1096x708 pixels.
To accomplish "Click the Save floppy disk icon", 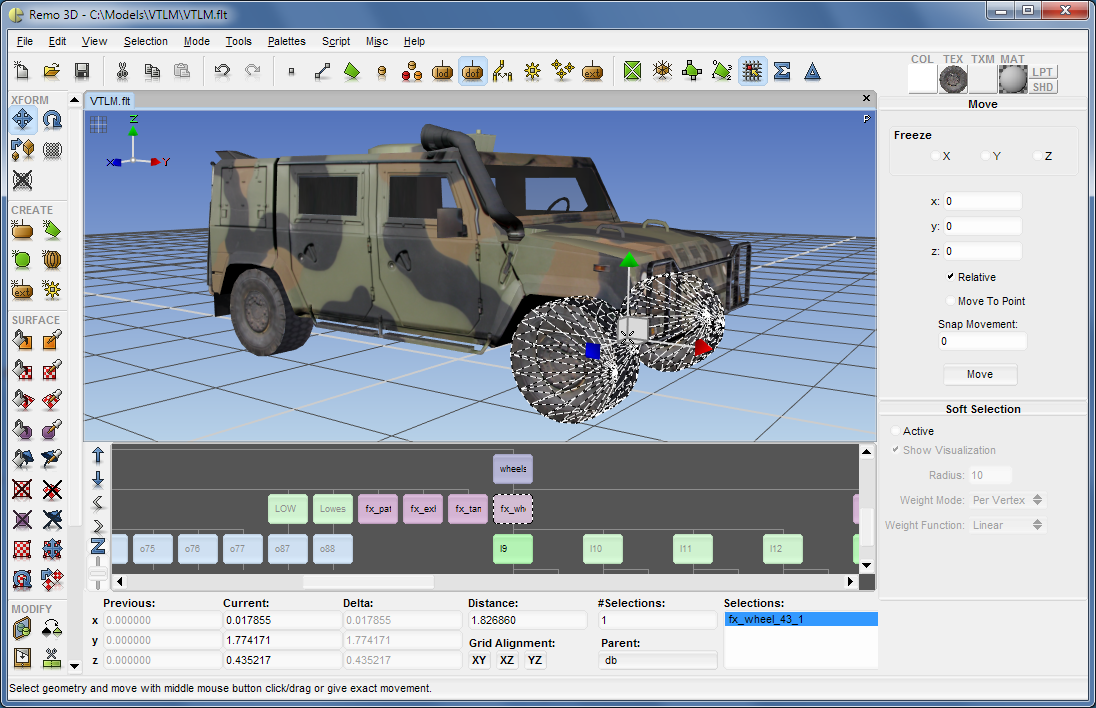I will [x=82, y=71].
